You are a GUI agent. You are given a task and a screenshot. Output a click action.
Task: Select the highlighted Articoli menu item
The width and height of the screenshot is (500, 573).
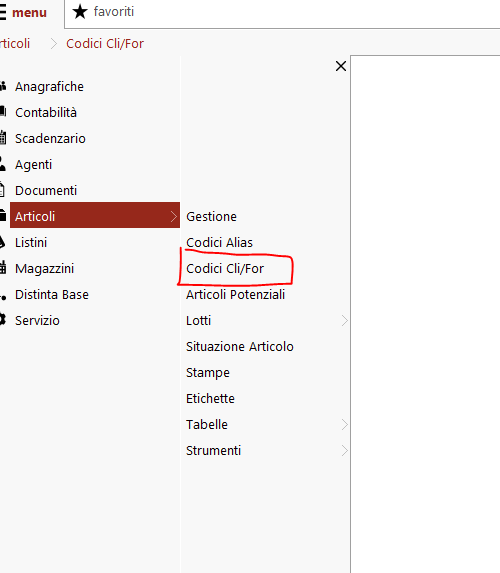click(x=95, y=215)
